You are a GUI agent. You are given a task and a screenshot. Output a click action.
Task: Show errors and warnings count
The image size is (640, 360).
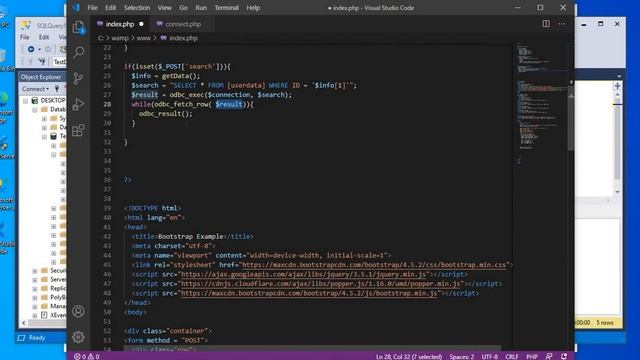click(x=87, y=356)
